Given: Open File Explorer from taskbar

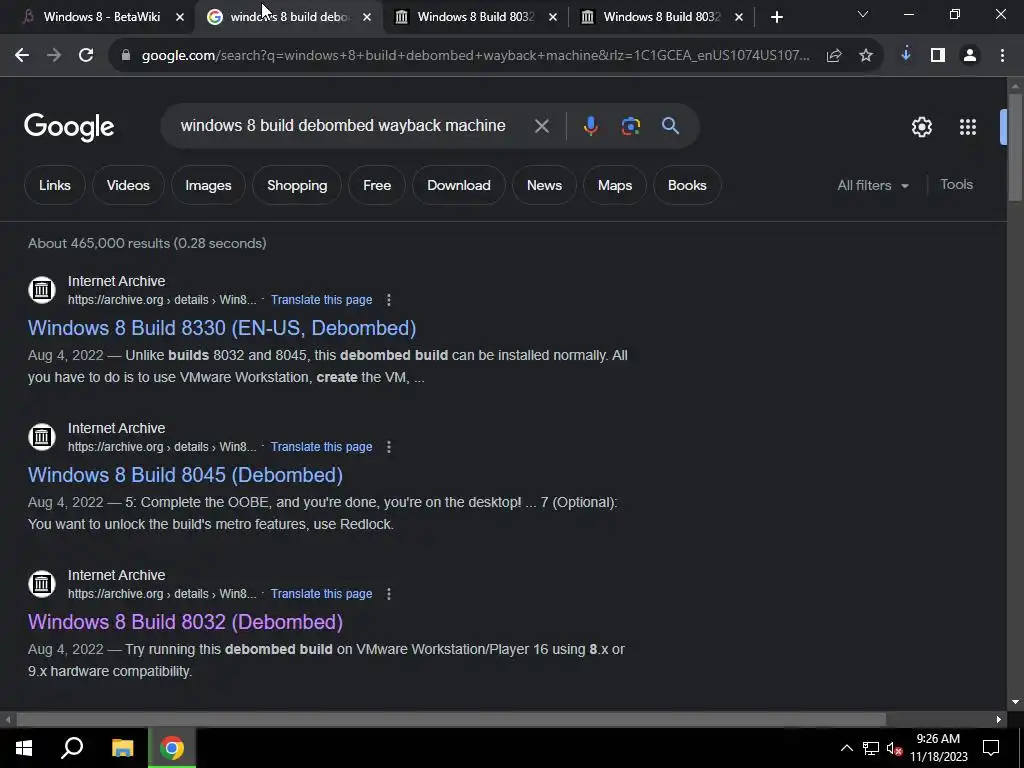Looking at the screenshot, I should tap(122, 748).
